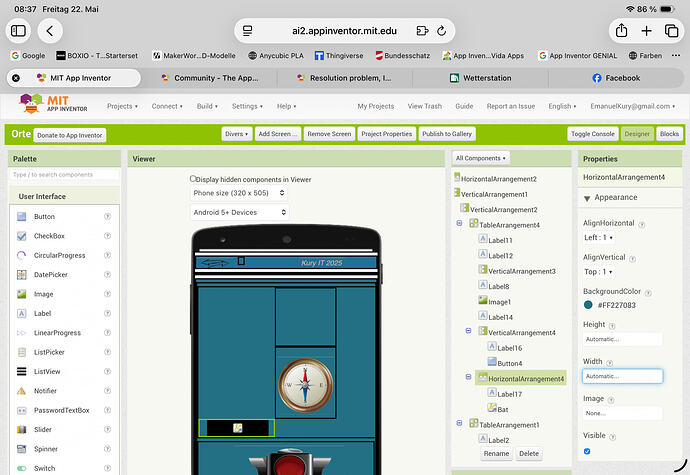Click the Remove Screen button
This screenshot has width=690, height=475.
pos(329,134)
